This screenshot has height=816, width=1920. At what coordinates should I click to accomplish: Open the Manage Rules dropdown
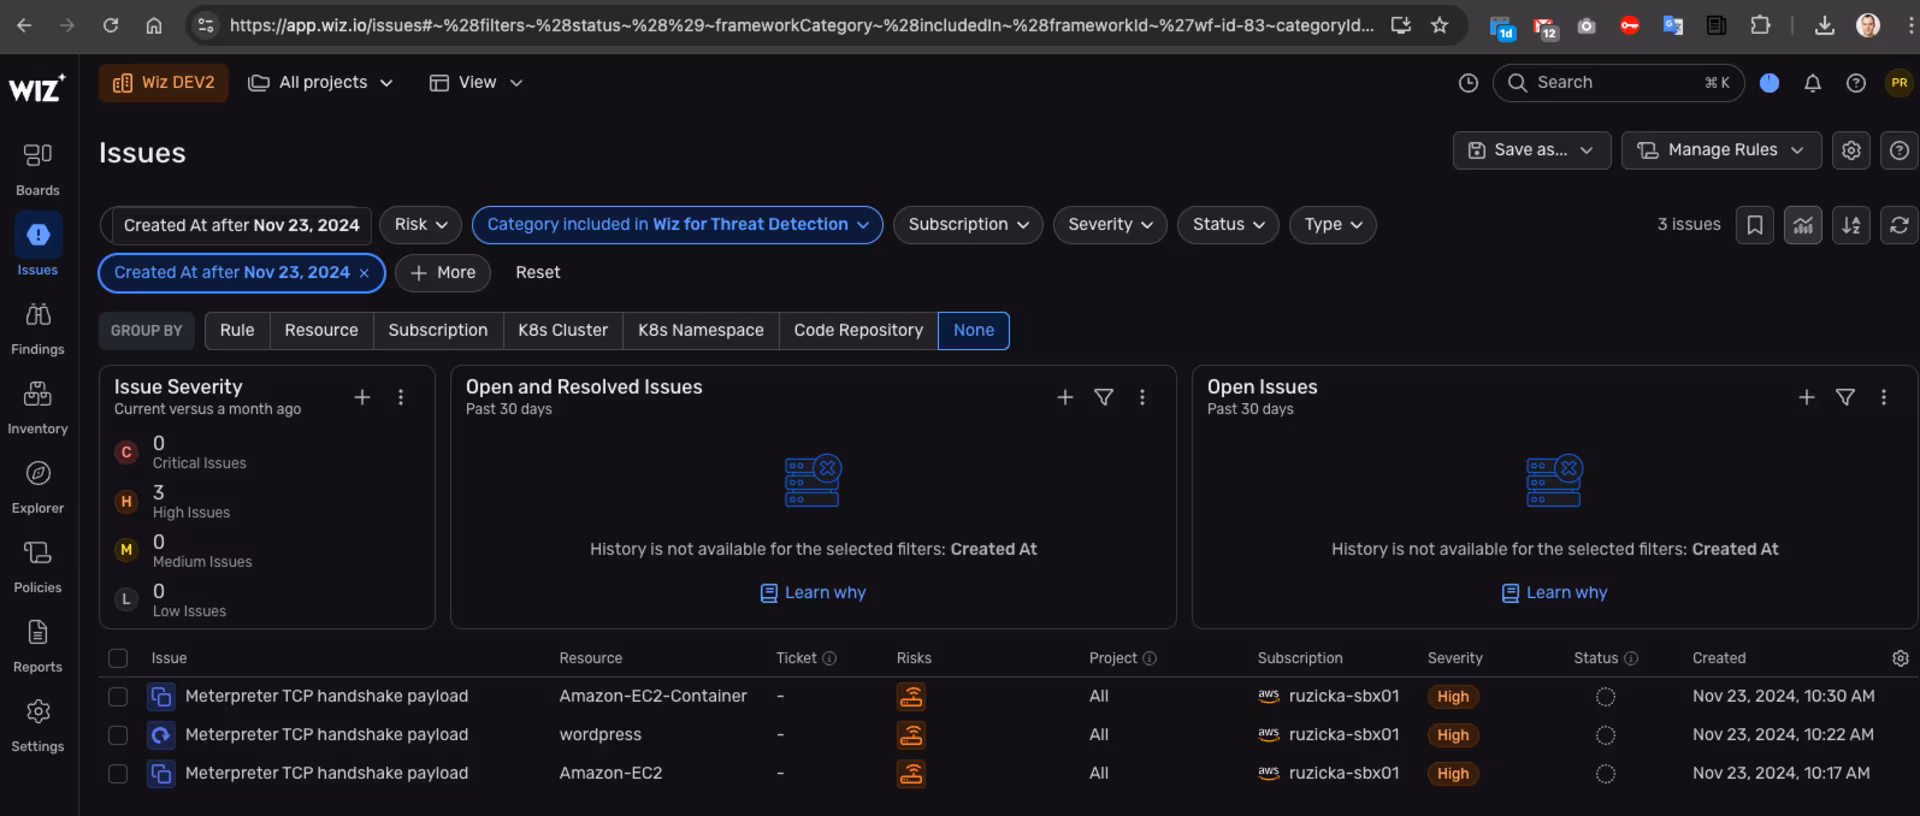tap(1720, 150)
